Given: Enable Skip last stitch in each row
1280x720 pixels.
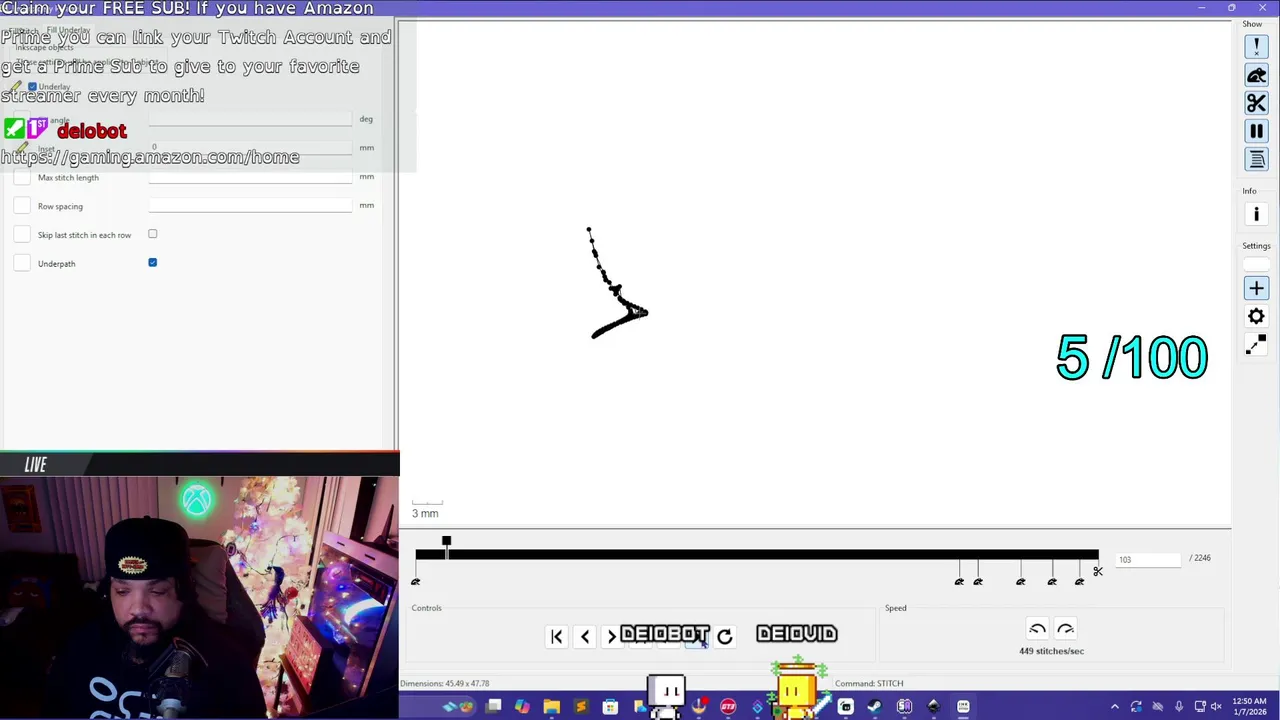Looking at the screenshot, I should point(153,234).
